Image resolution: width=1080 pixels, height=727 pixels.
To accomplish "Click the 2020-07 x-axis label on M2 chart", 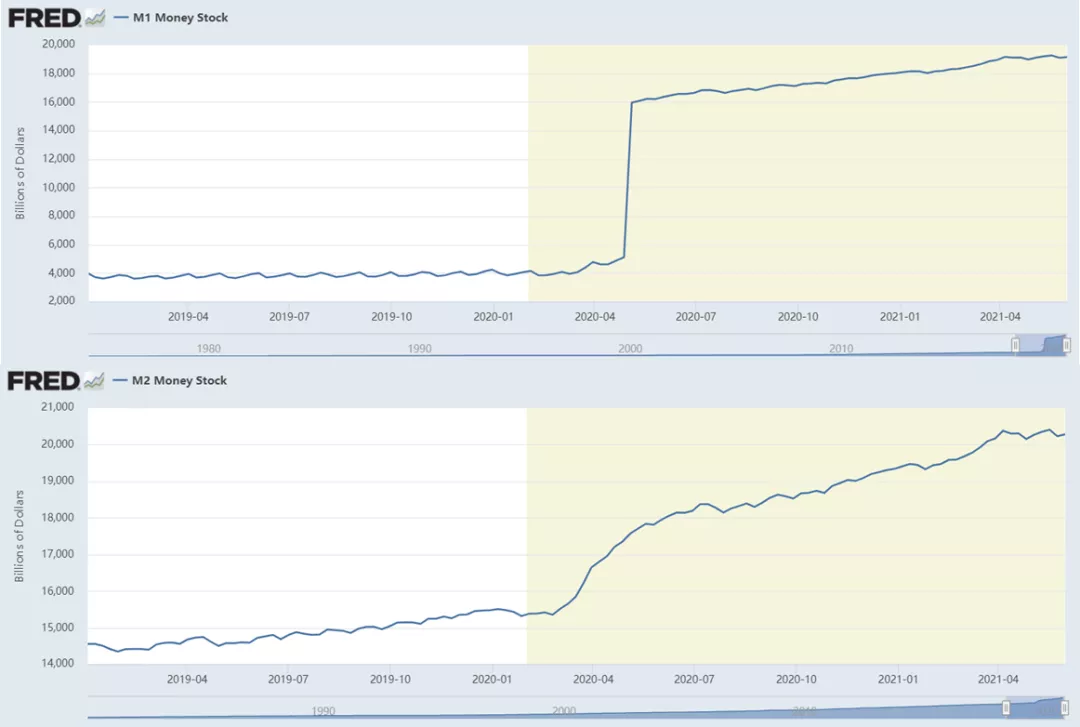I will [696, 678].
